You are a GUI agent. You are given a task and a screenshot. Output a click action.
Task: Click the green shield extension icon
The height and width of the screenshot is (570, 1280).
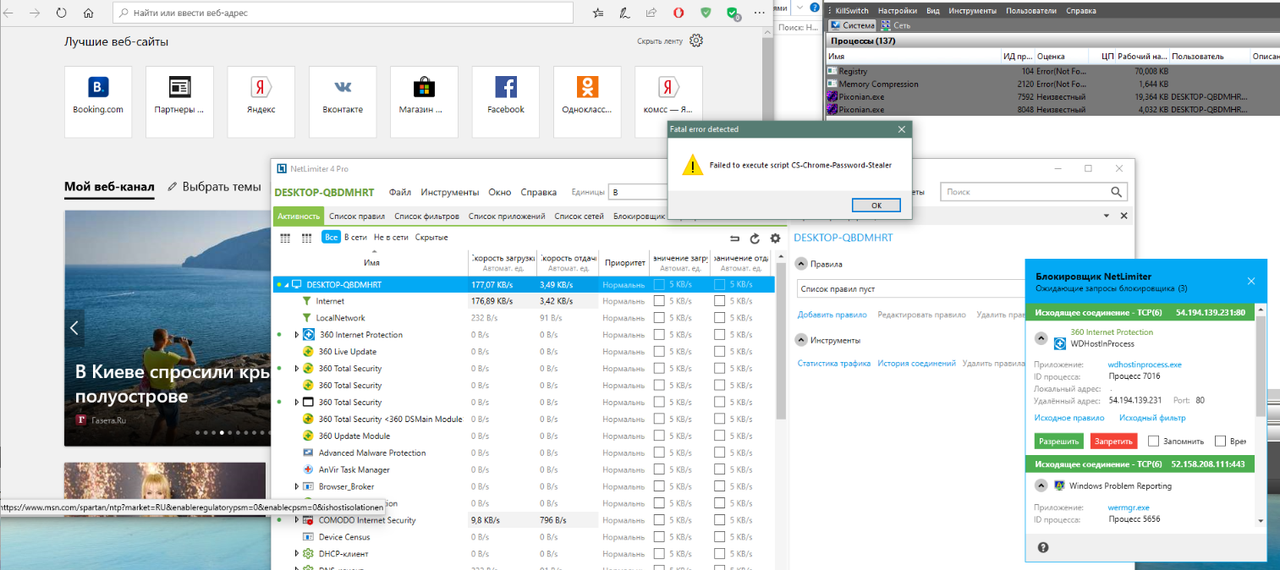click(x=706, y=13)
